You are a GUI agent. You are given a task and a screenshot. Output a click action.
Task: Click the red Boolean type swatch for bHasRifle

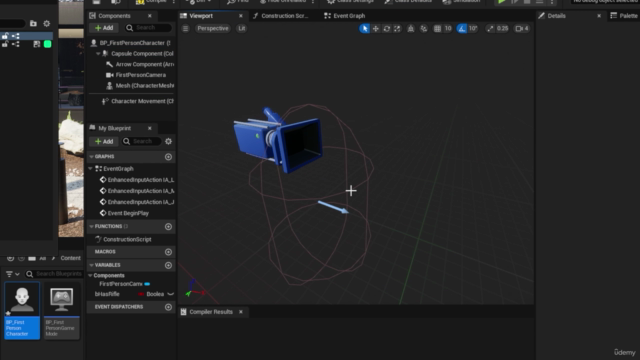click(x=141, y=294)
